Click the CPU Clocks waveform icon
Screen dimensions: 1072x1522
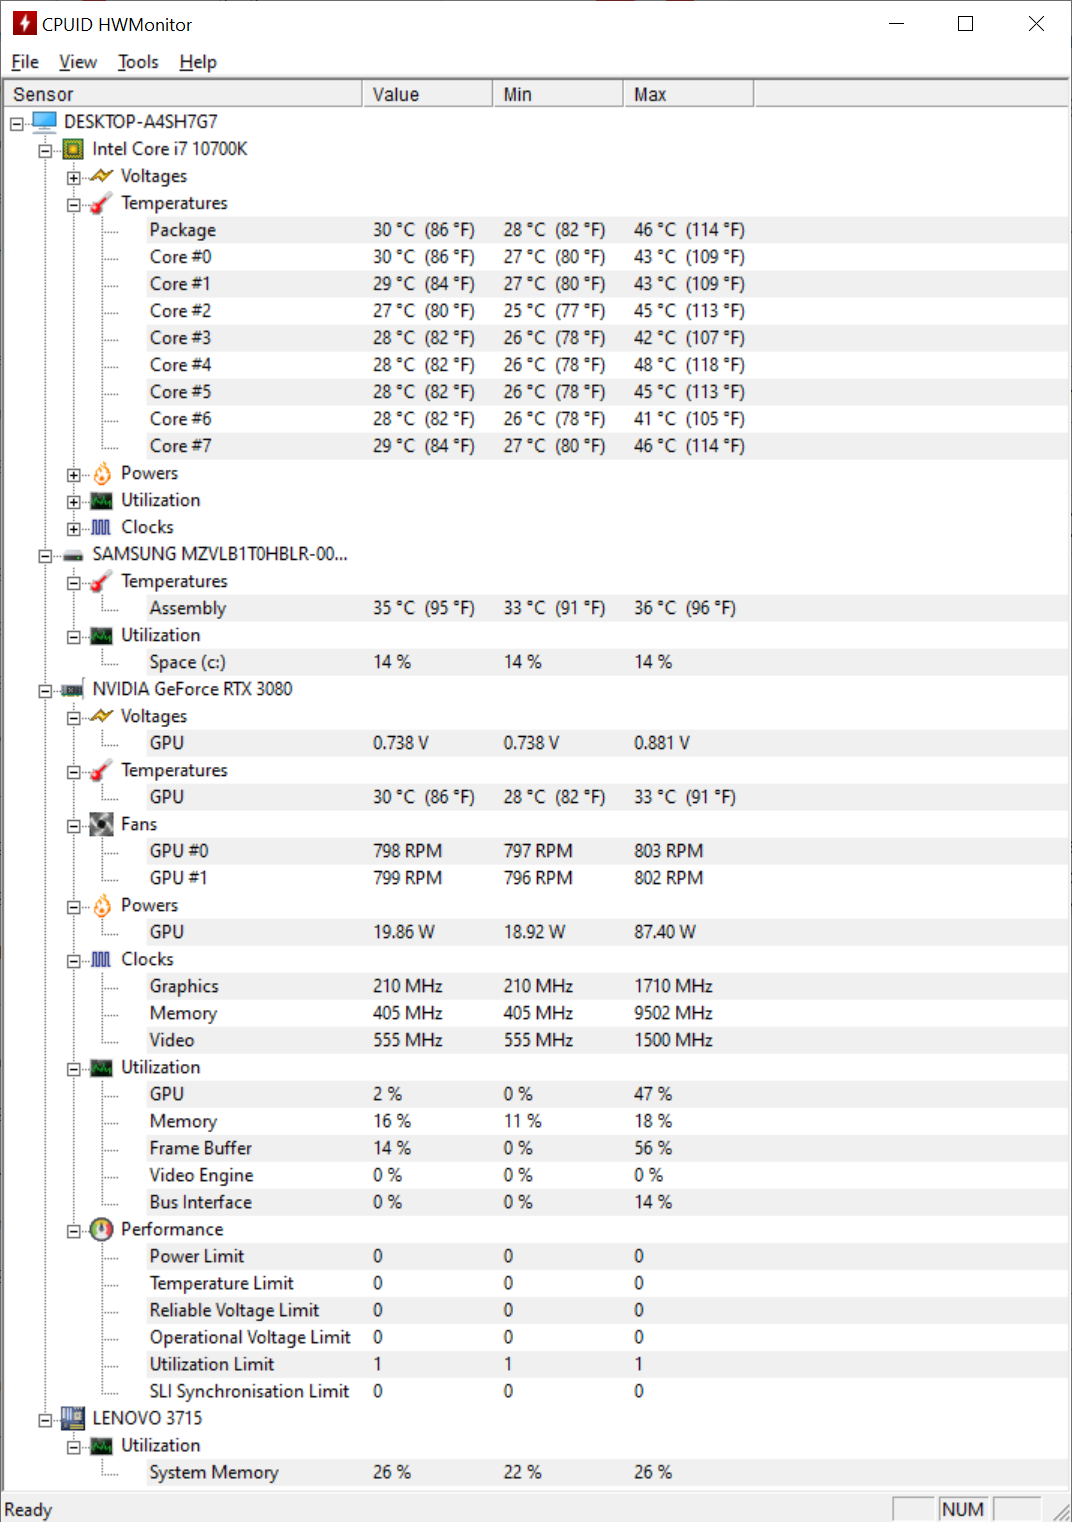(101, 527)
